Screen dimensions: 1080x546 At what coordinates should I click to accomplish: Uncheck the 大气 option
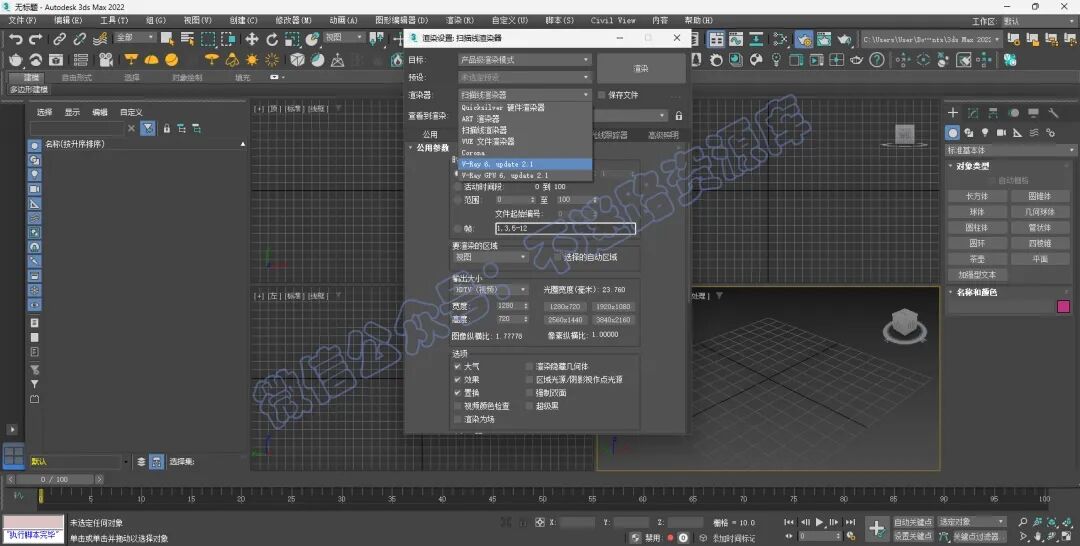(457, 367)
